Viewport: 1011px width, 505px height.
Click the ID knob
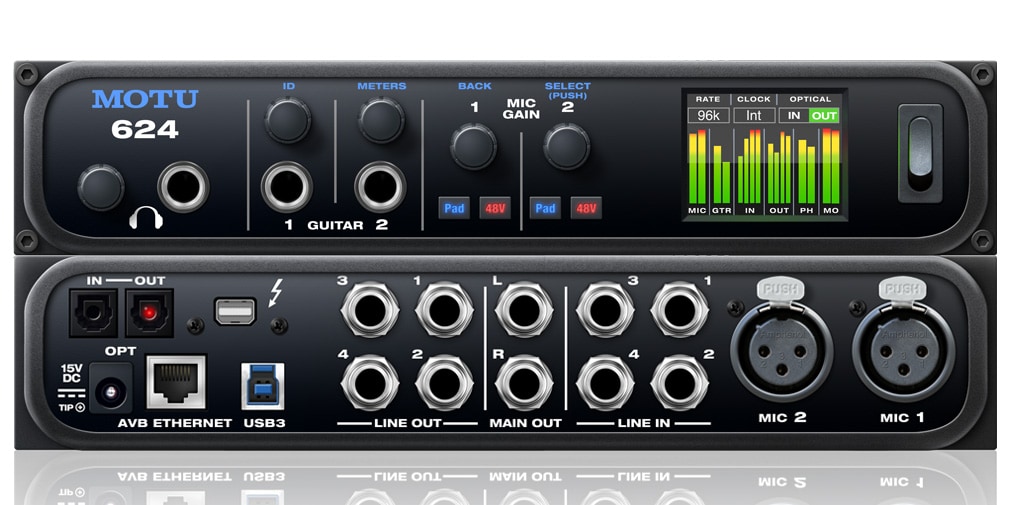coord(288,120)
